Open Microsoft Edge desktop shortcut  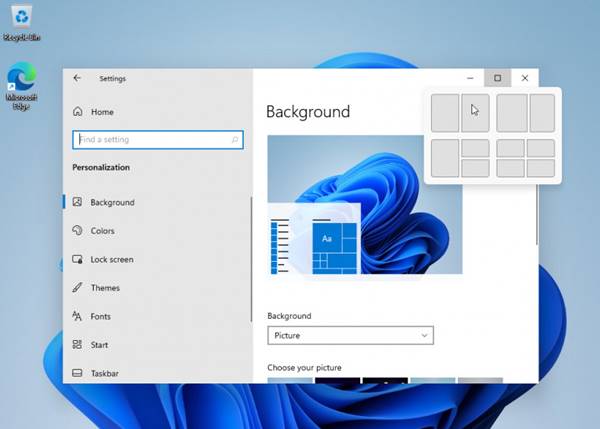click(x=21, y=86)
